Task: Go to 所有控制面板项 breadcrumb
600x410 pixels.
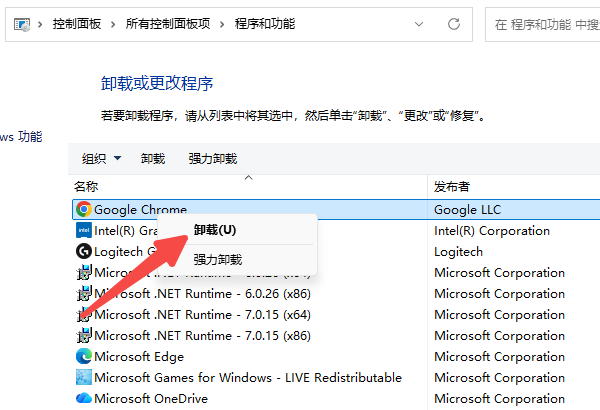Action: point(168,24)
